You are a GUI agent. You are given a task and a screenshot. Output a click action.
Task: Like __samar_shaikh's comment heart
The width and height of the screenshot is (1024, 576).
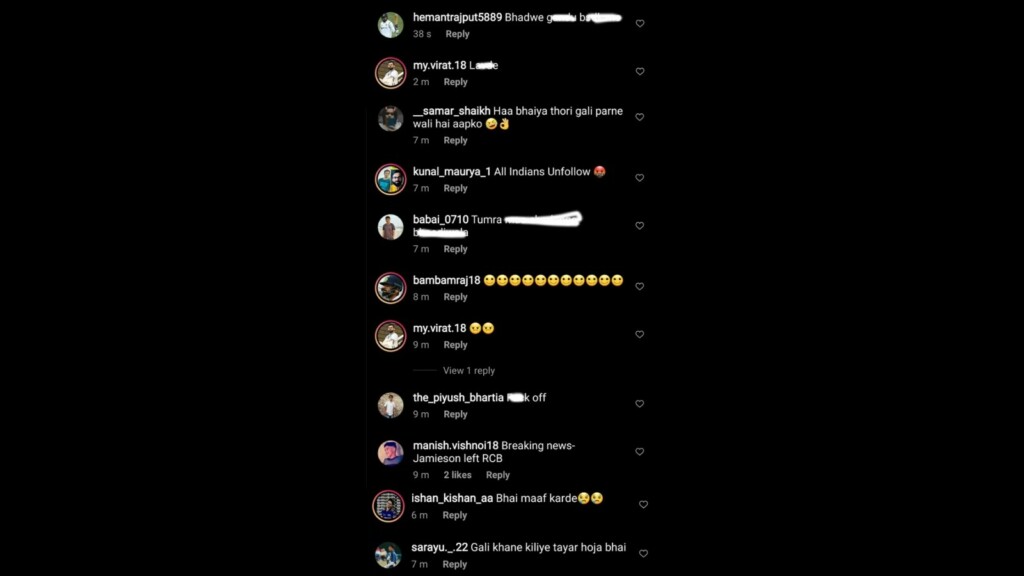[x=639, y=117]
